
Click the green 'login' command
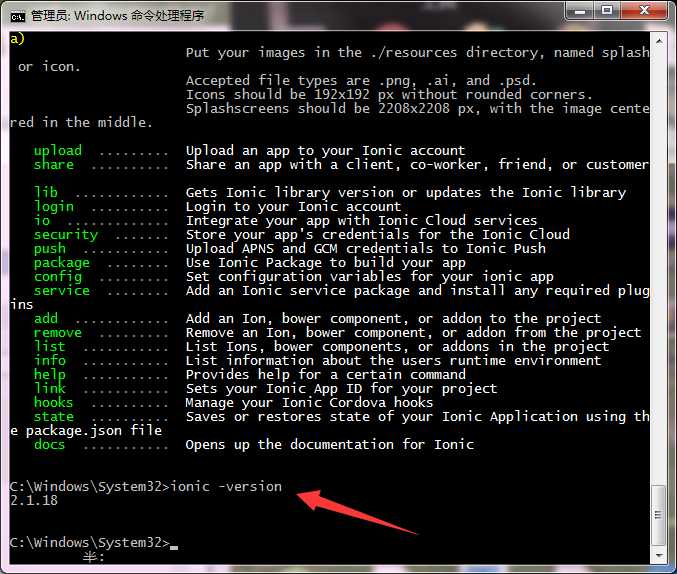(54, 206)
